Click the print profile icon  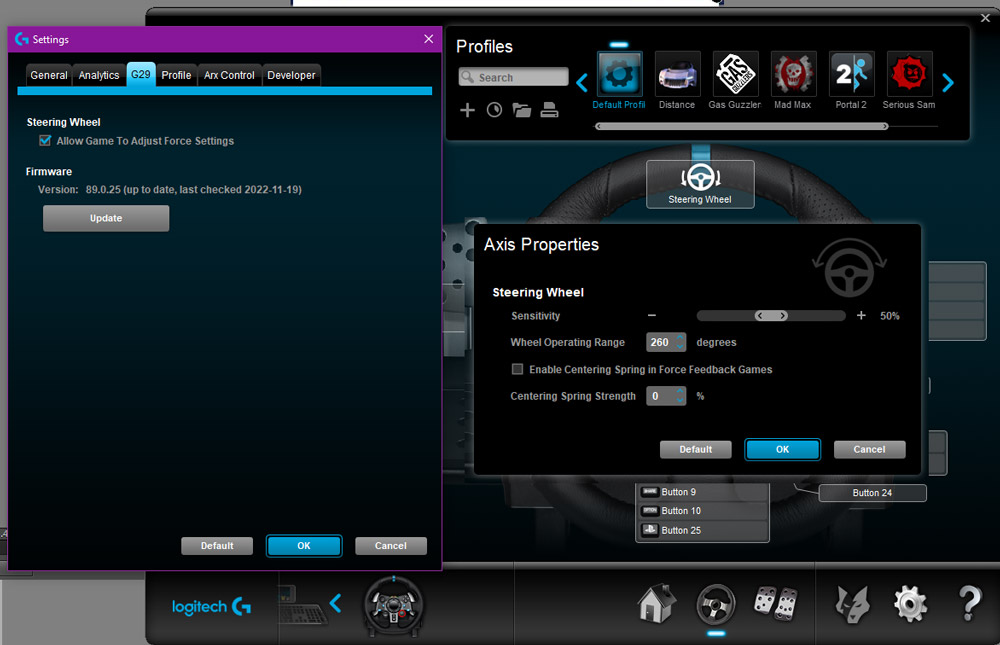coord(549,110)
